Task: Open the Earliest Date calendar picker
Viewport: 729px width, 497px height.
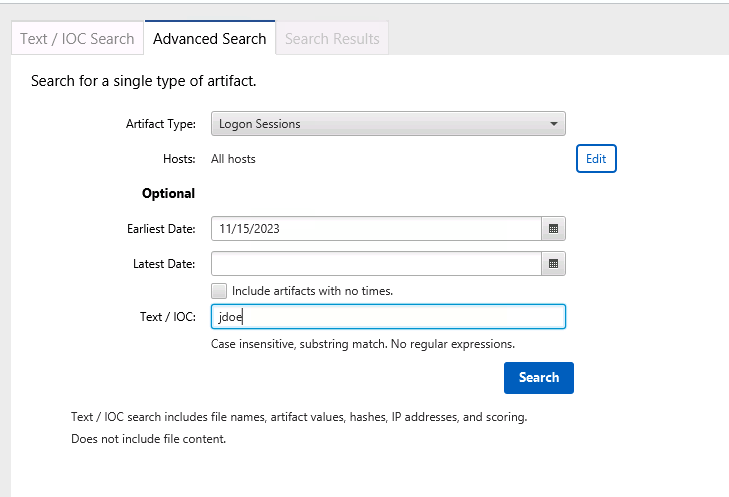Action: pos(553,229)
